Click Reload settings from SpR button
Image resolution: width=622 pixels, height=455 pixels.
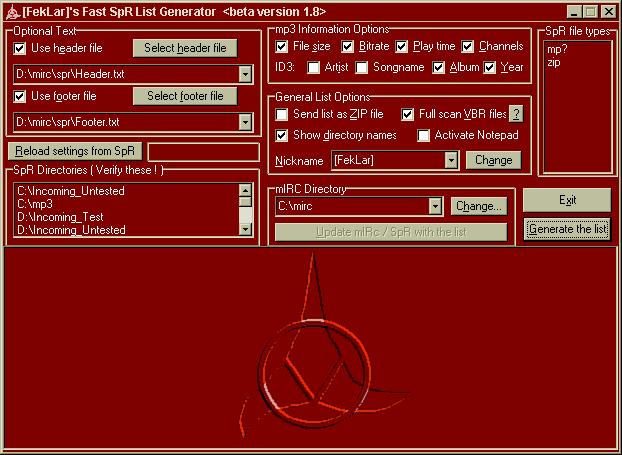tap(75, 151)
